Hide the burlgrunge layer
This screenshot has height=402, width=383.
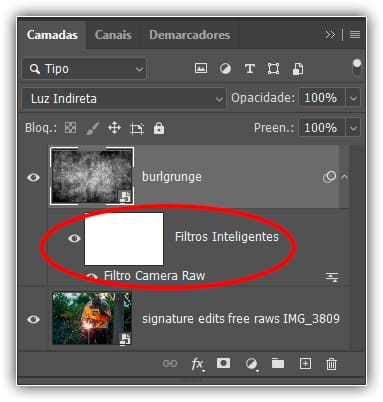click(x=33, y=177)
